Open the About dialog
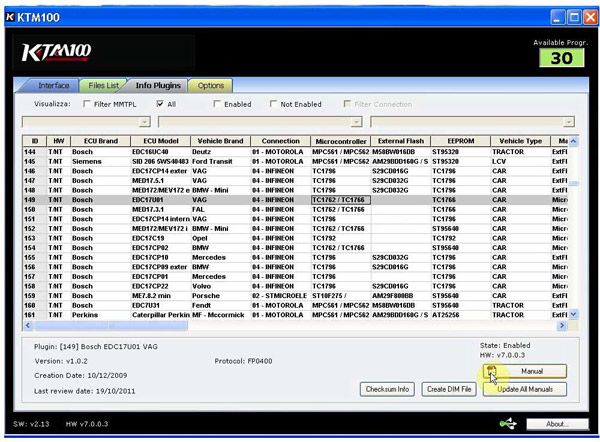The height and width of the screenshot is (442, 600). pos(557,424)
